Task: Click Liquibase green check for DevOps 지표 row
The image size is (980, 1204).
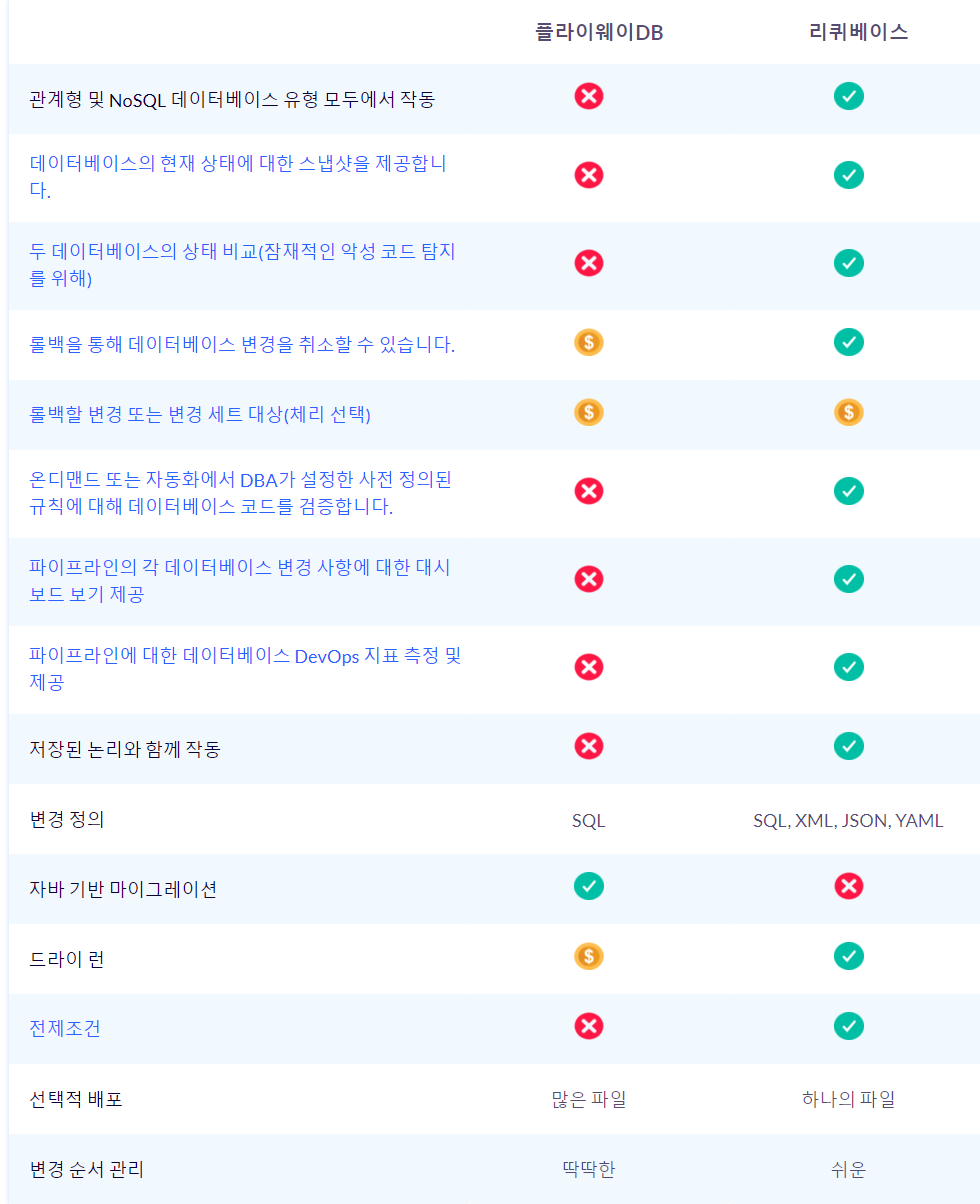Action: click(x=848, y=667)
